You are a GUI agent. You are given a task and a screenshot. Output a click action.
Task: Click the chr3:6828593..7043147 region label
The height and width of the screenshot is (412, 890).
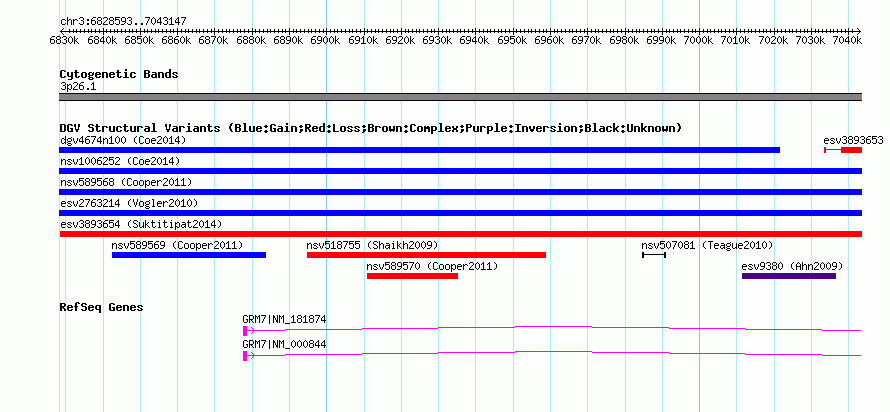[x=123, y=22]
